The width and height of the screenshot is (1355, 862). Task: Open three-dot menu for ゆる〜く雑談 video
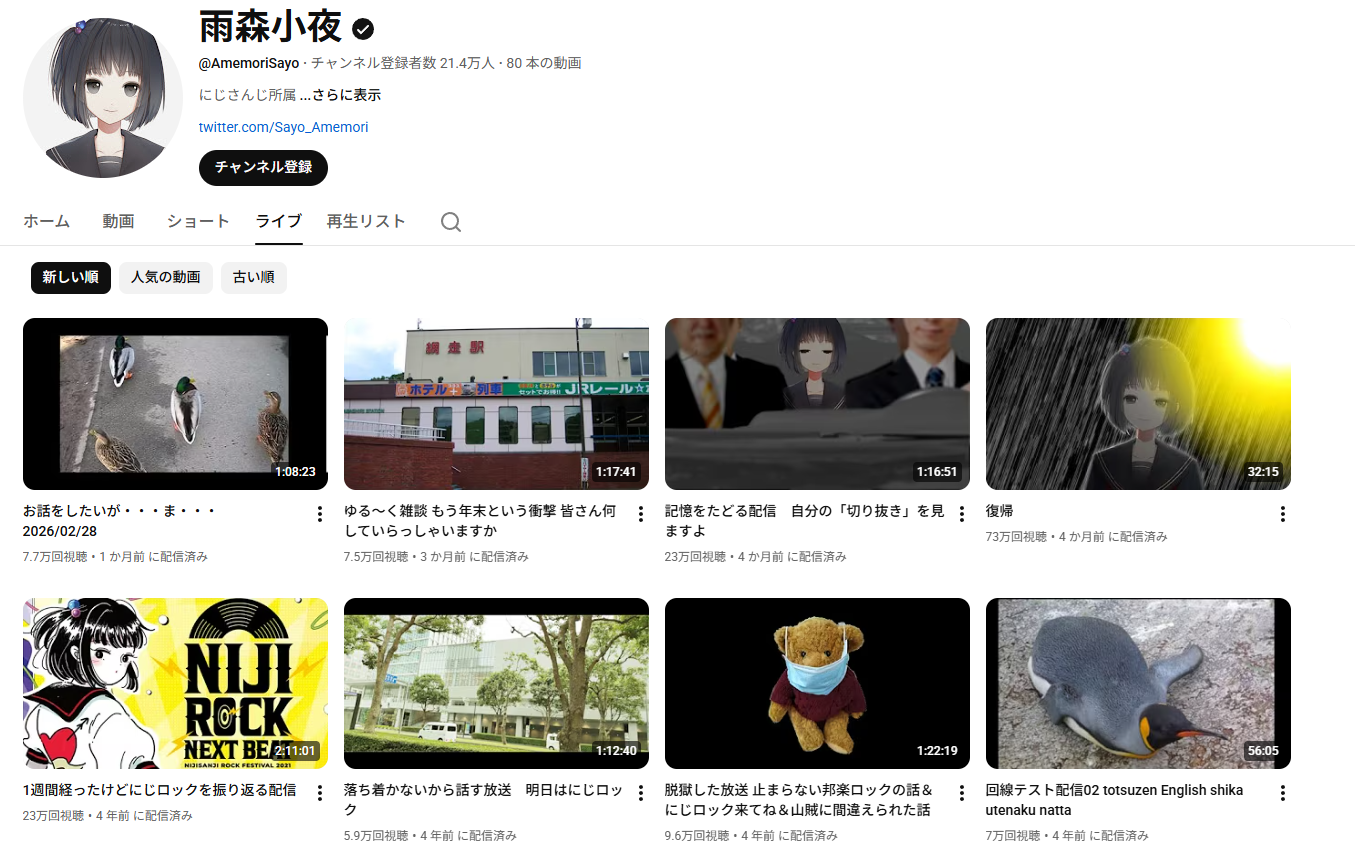(x=641, y=514)
